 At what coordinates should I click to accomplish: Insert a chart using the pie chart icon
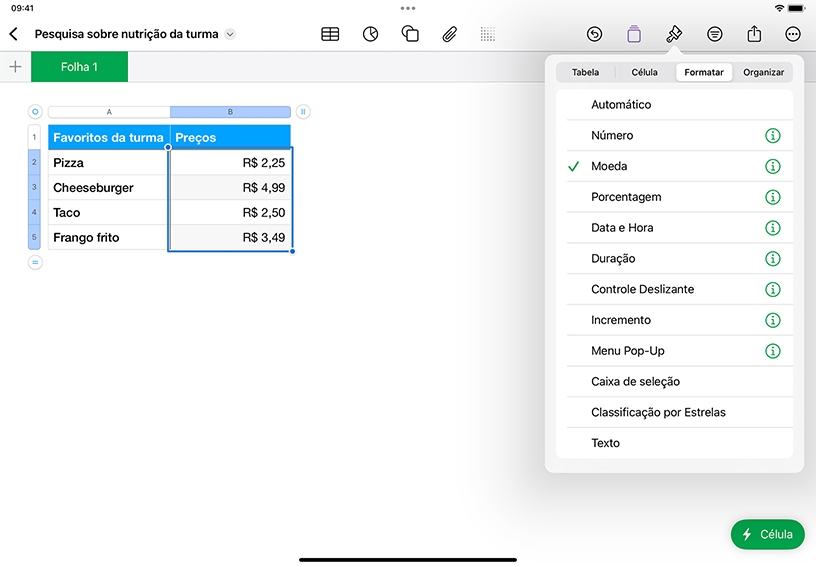pos(371,34)
